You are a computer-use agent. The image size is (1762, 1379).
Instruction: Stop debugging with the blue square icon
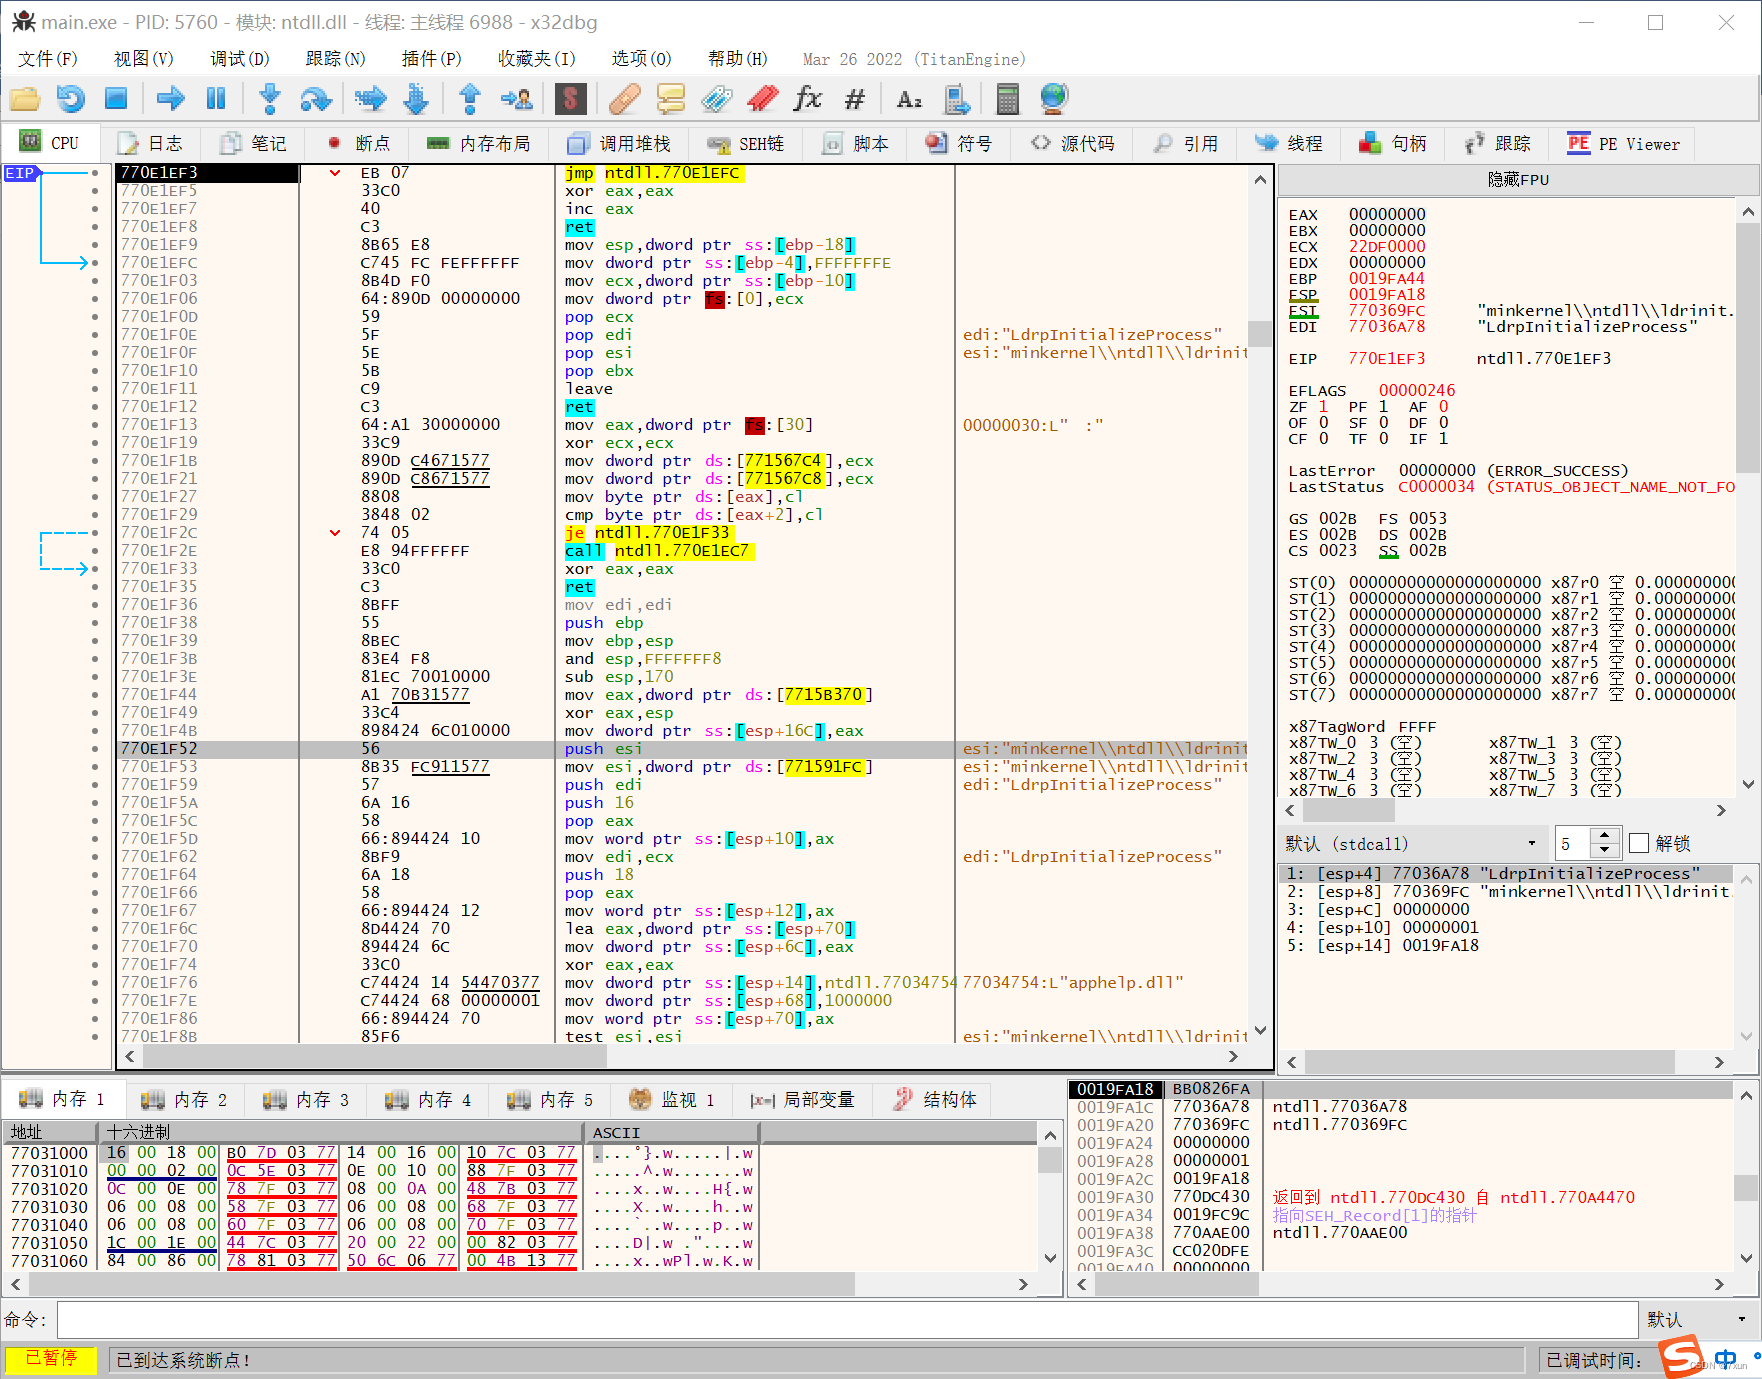tap(116, 99)
